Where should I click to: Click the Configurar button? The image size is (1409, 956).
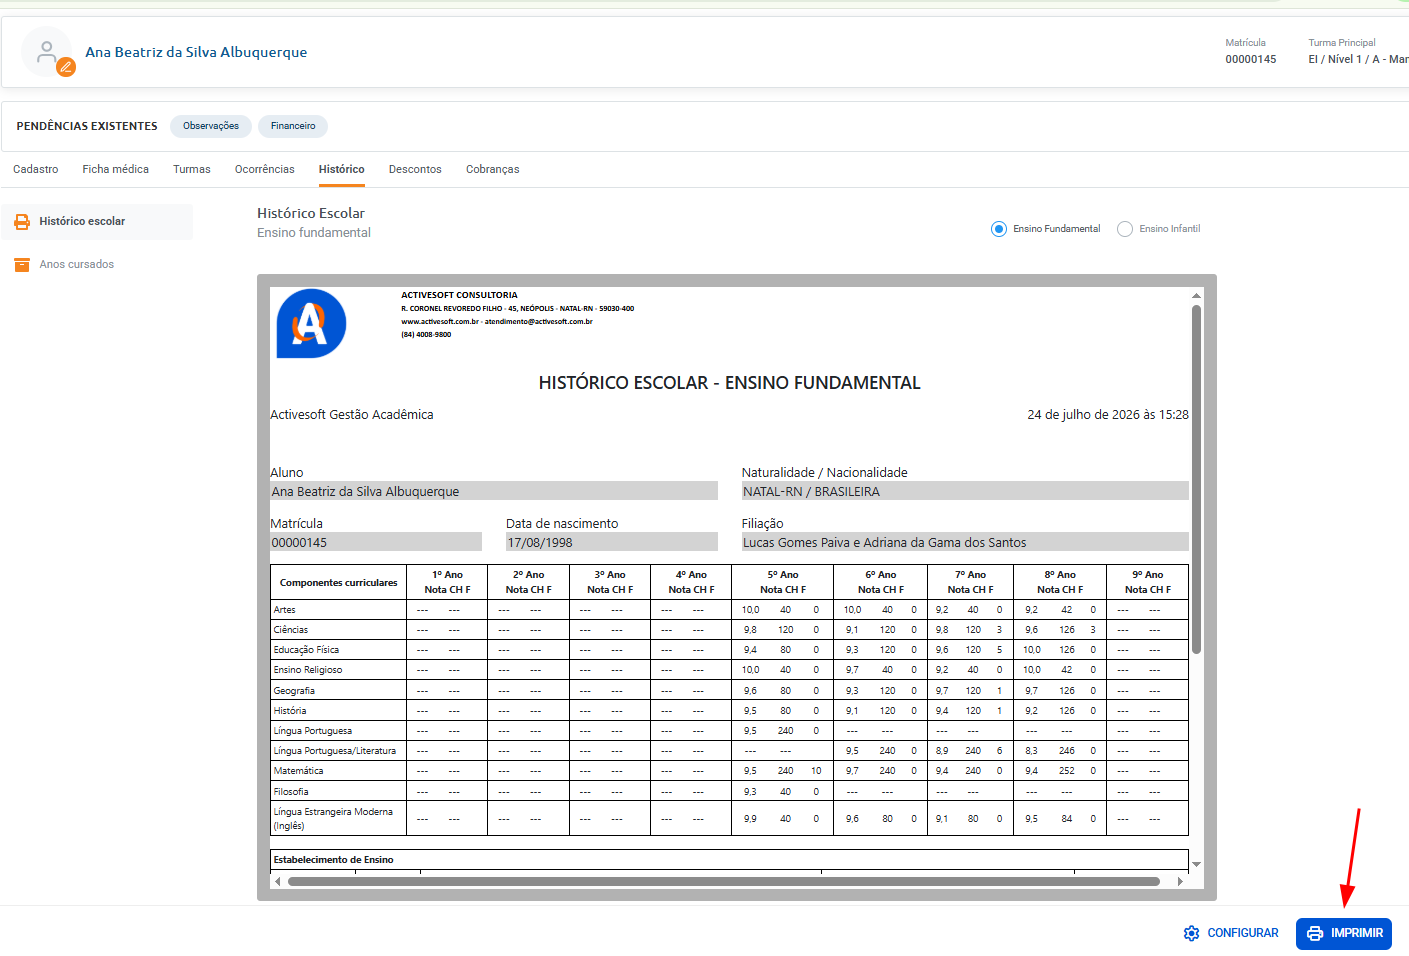1231,933
